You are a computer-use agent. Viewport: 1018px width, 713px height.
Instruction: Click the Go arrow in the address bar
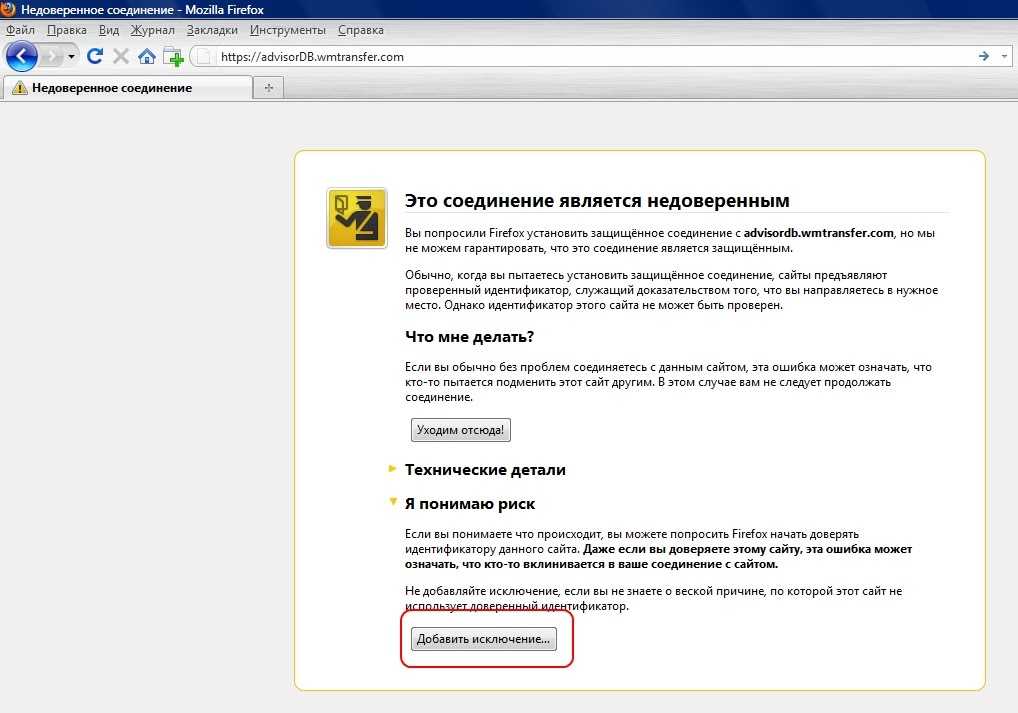(x=984, y=56)
